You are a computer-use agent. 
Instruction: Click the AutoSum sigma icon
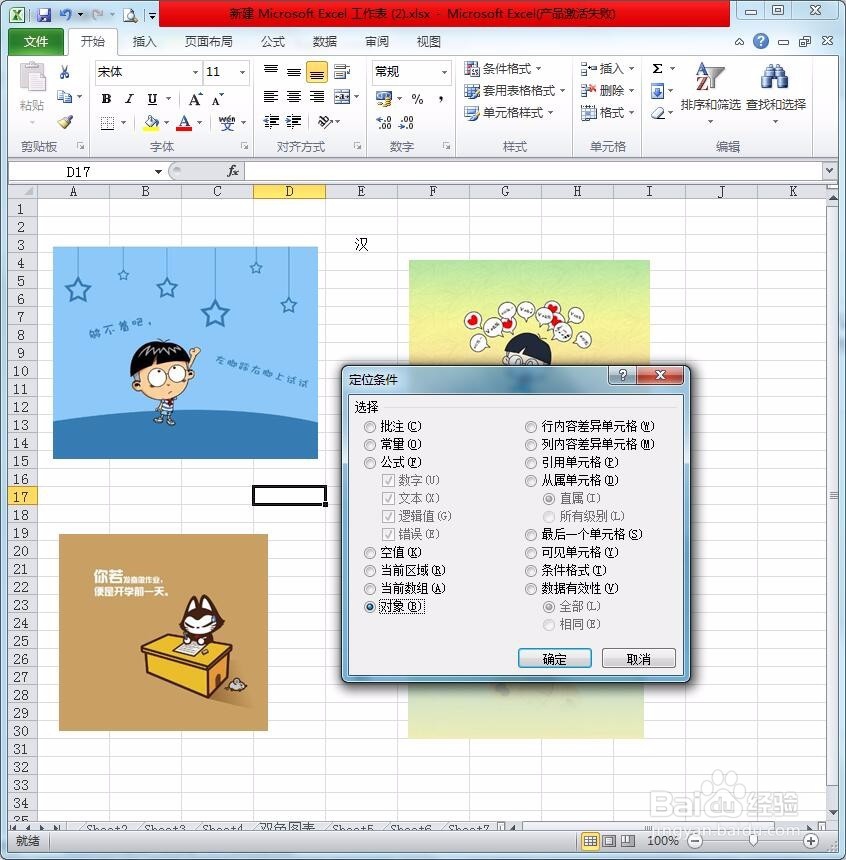(657, 69)
